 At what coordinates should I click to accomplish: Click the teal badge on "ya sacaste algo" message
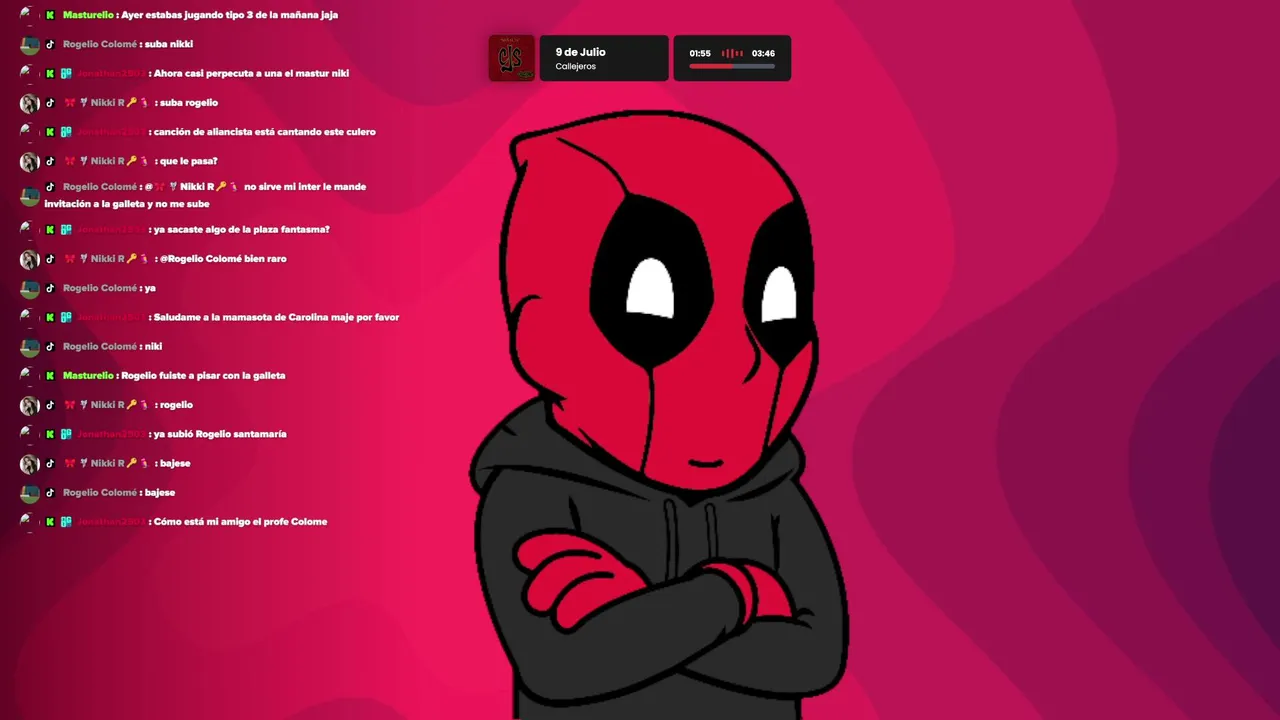coord(66,229)
